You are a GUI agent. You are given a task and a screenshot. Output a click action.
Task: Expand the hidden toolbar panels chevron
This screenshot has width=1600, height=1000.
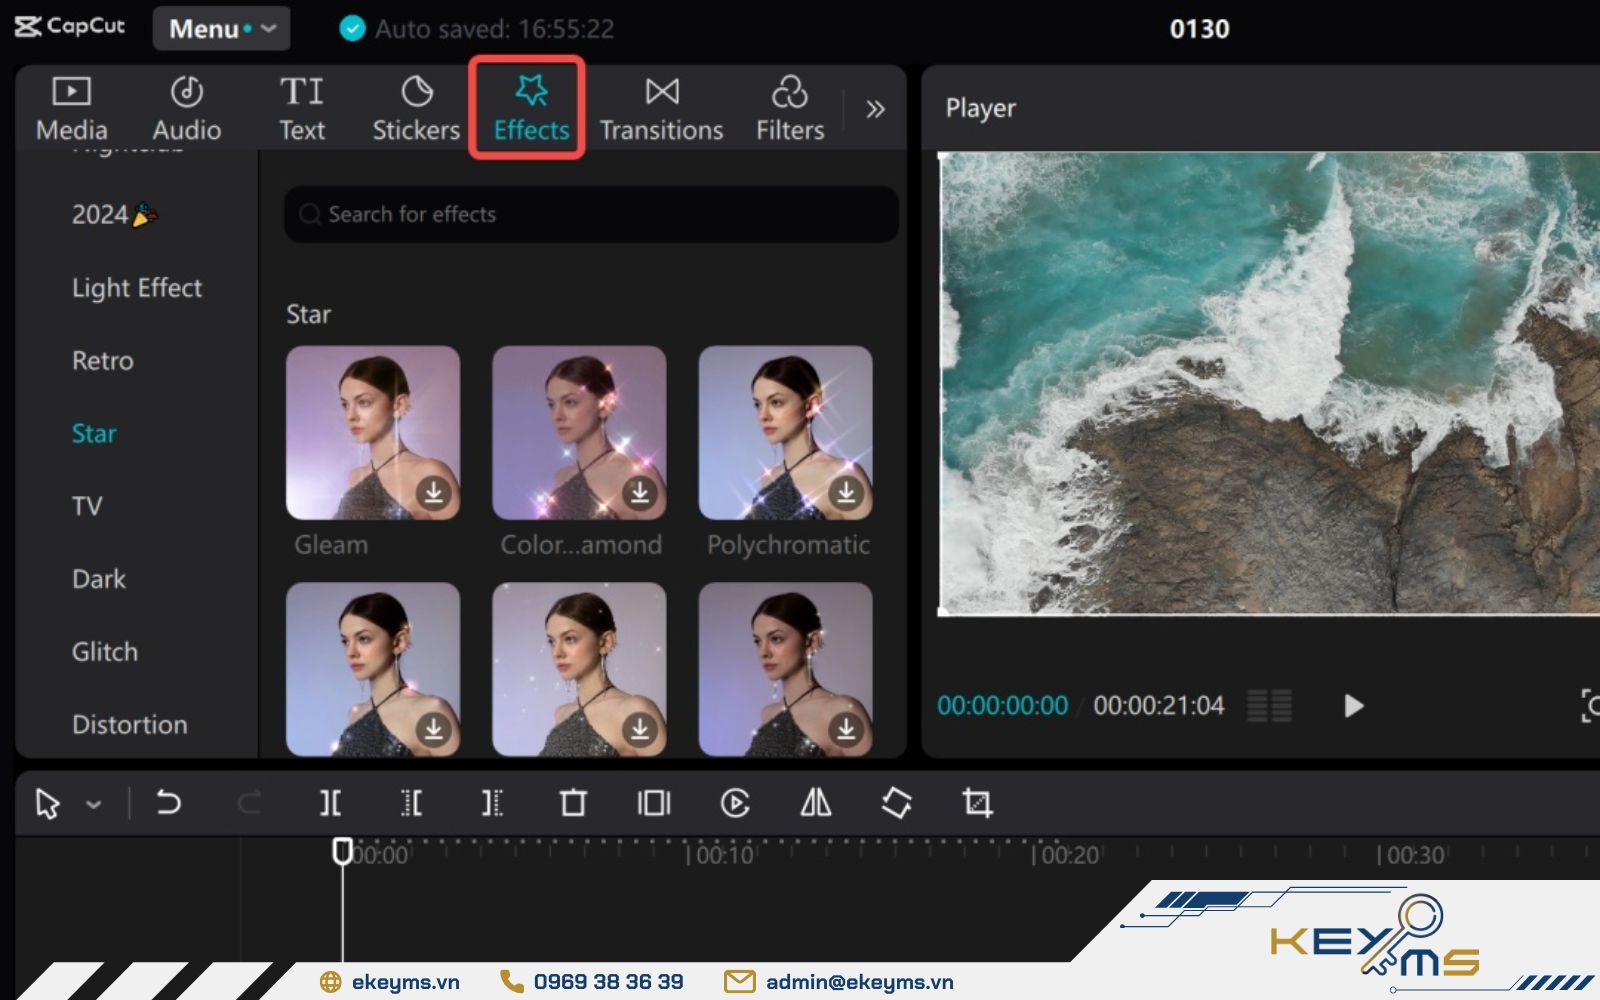(x=876, y=108)
